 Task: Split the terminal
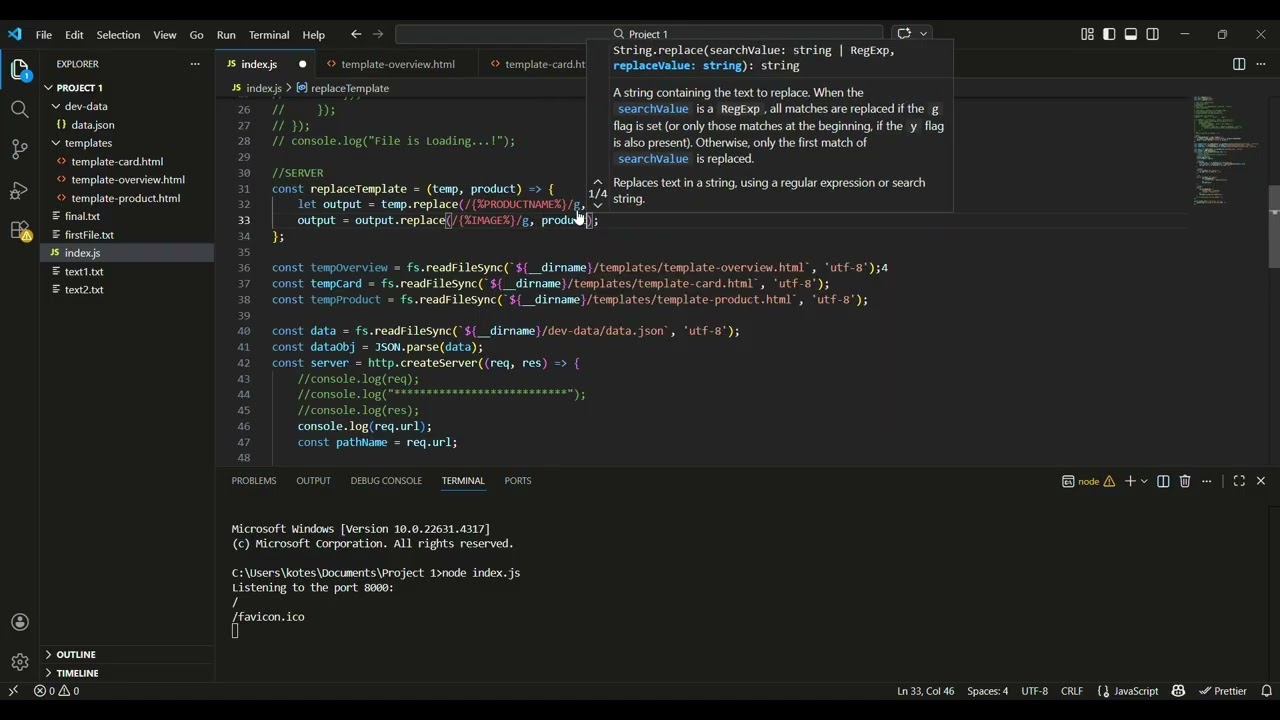[1163, 481]
